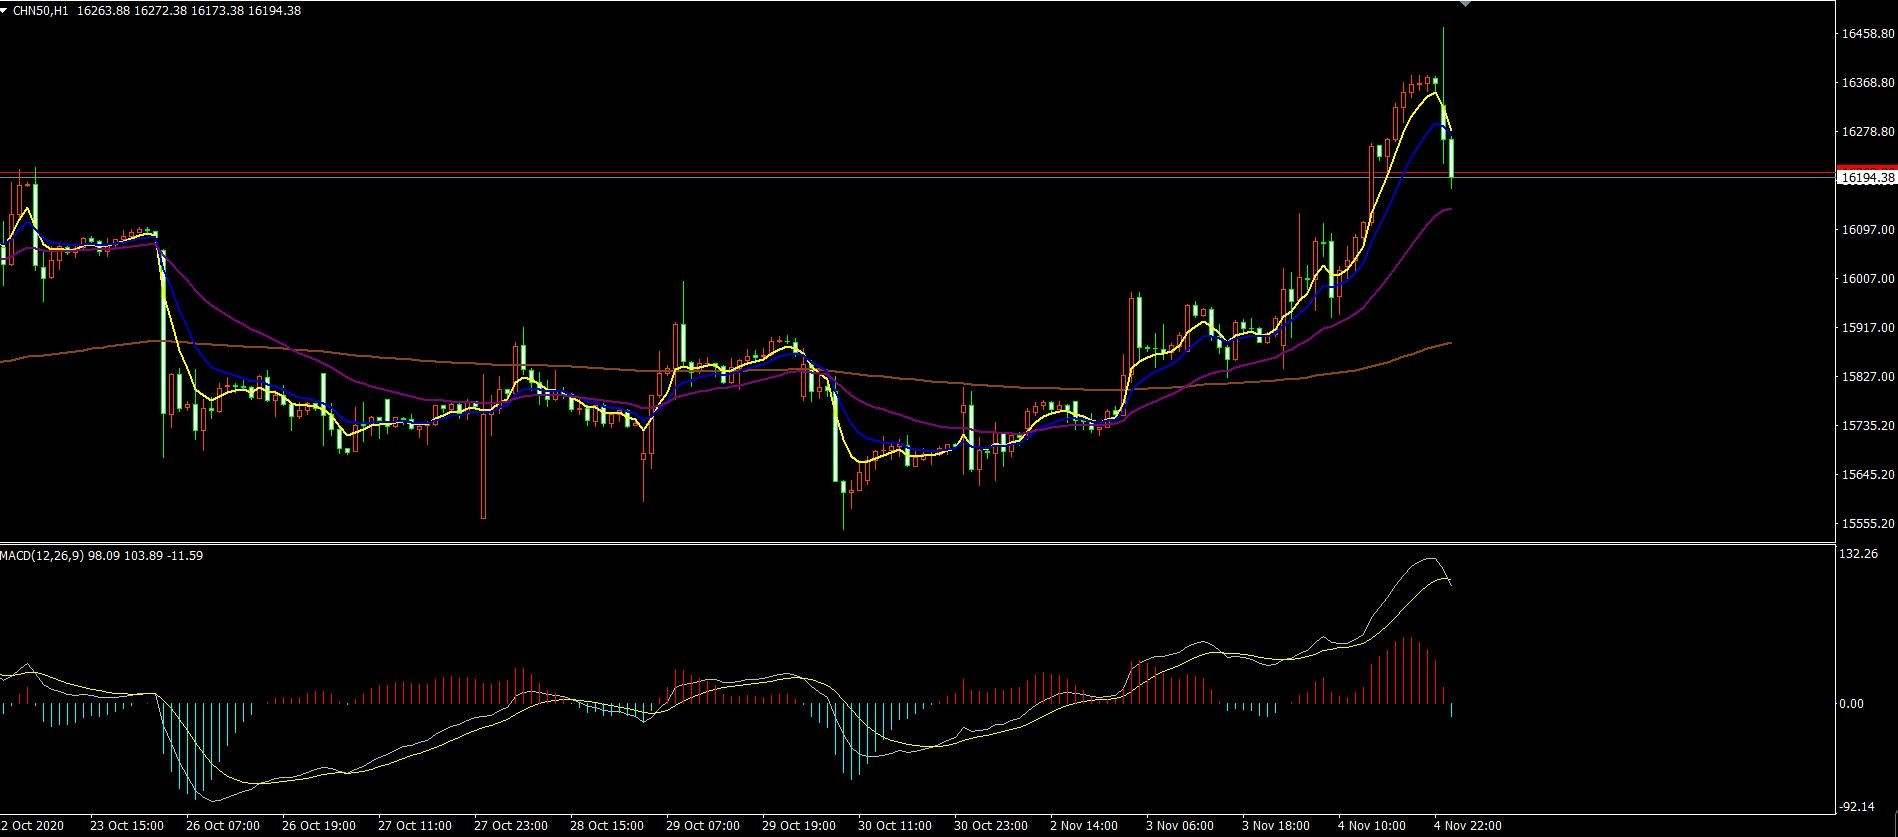This screenshot has height=837, width=1898.
Task: Click the deepest cyan MACD histogram bar on 26 Oct
Action: pos(198,749)
